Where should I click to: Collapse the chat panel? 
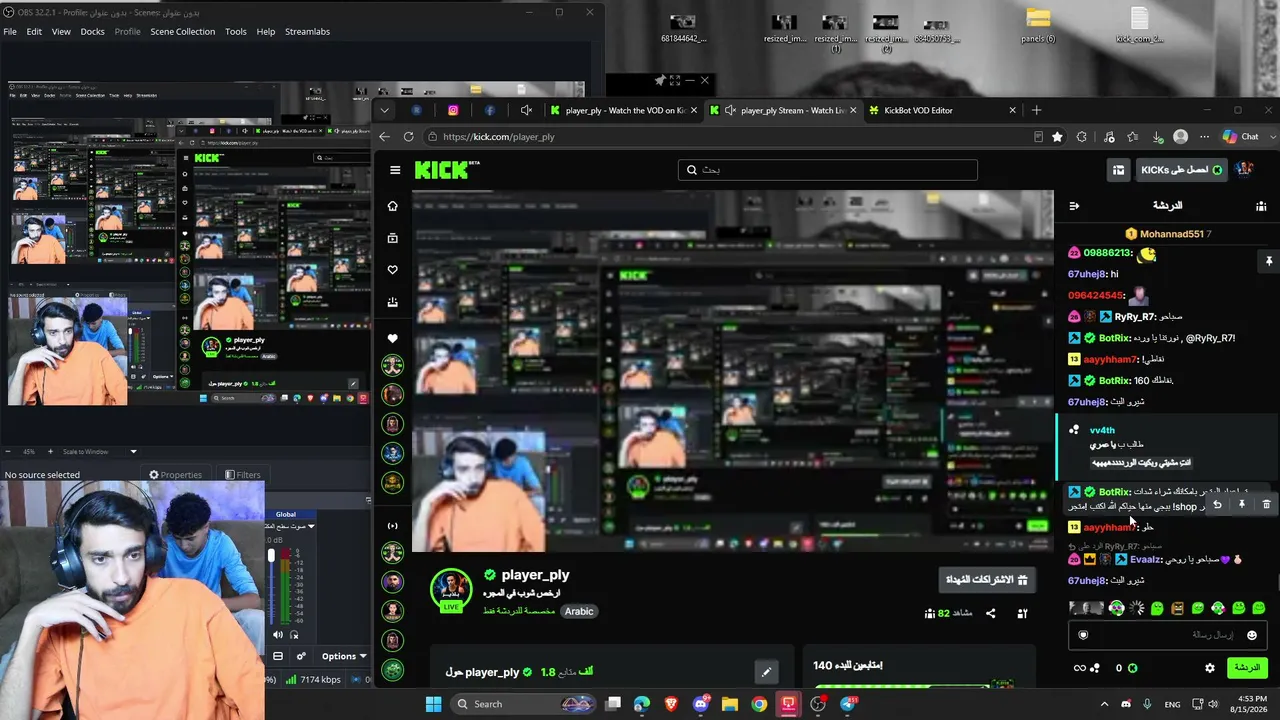[1074, 206]
